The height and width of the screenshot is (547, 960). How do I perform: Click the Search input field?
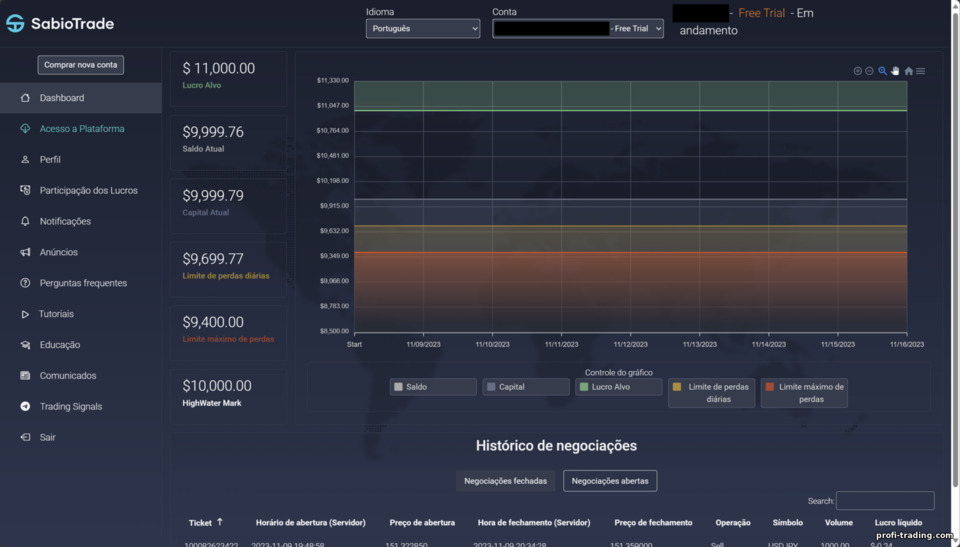click(x=885, y=500)
